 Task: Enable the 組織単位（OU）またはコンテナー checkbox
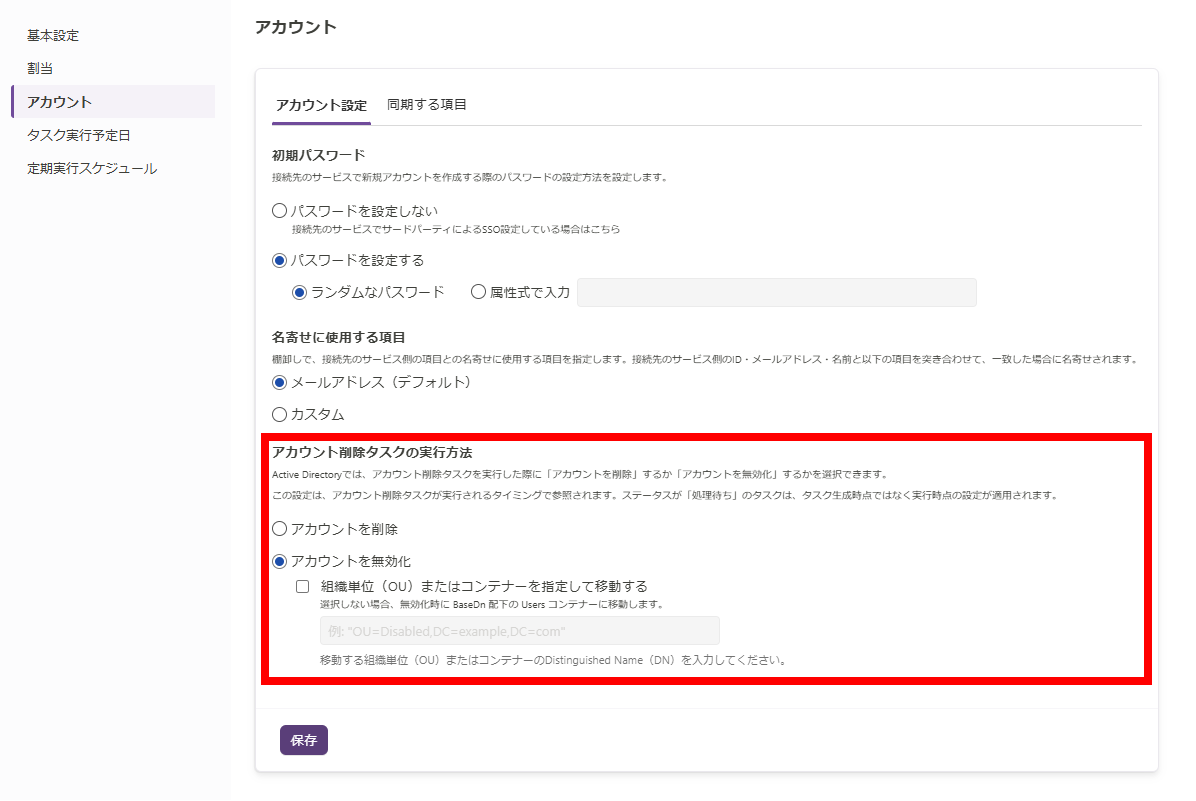coord(303,587)
